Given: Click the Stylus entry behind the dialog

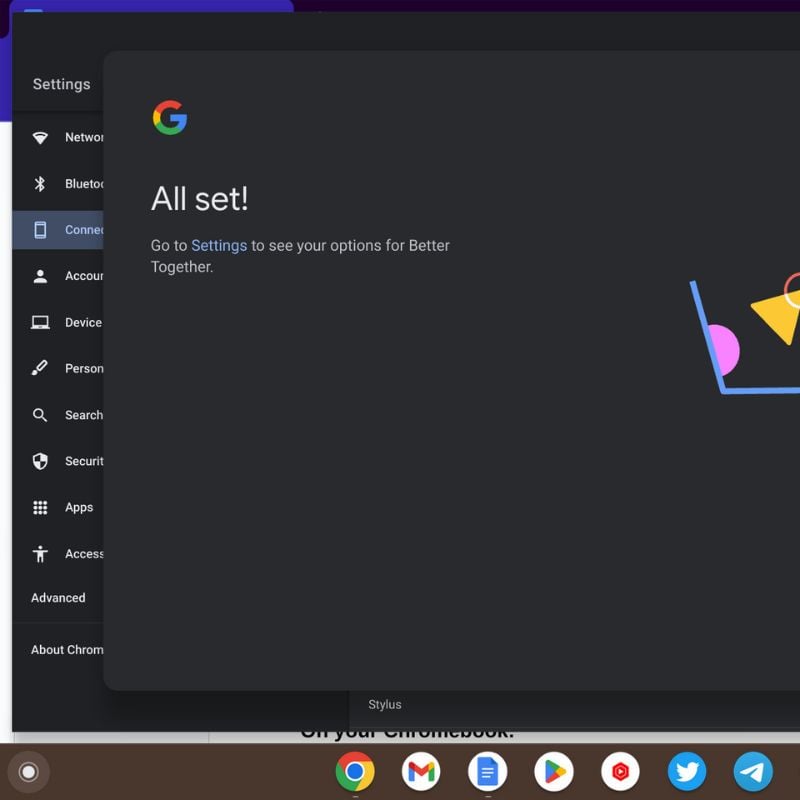Looking at the screenshot, I should click(x=385, y=705).
